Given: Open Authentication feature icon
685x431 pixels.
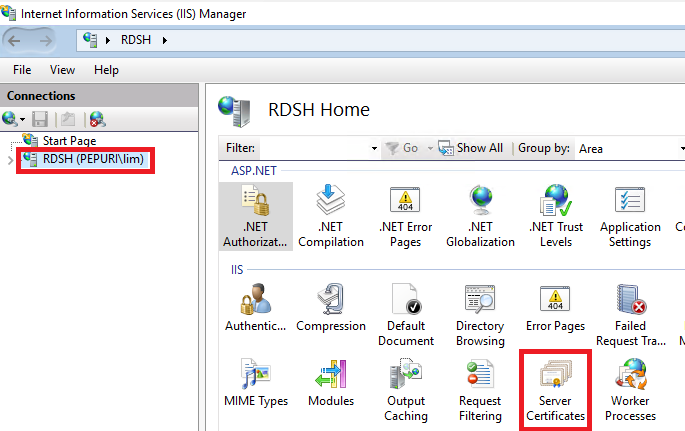Looking at the screenshot, I should point(256,308).
